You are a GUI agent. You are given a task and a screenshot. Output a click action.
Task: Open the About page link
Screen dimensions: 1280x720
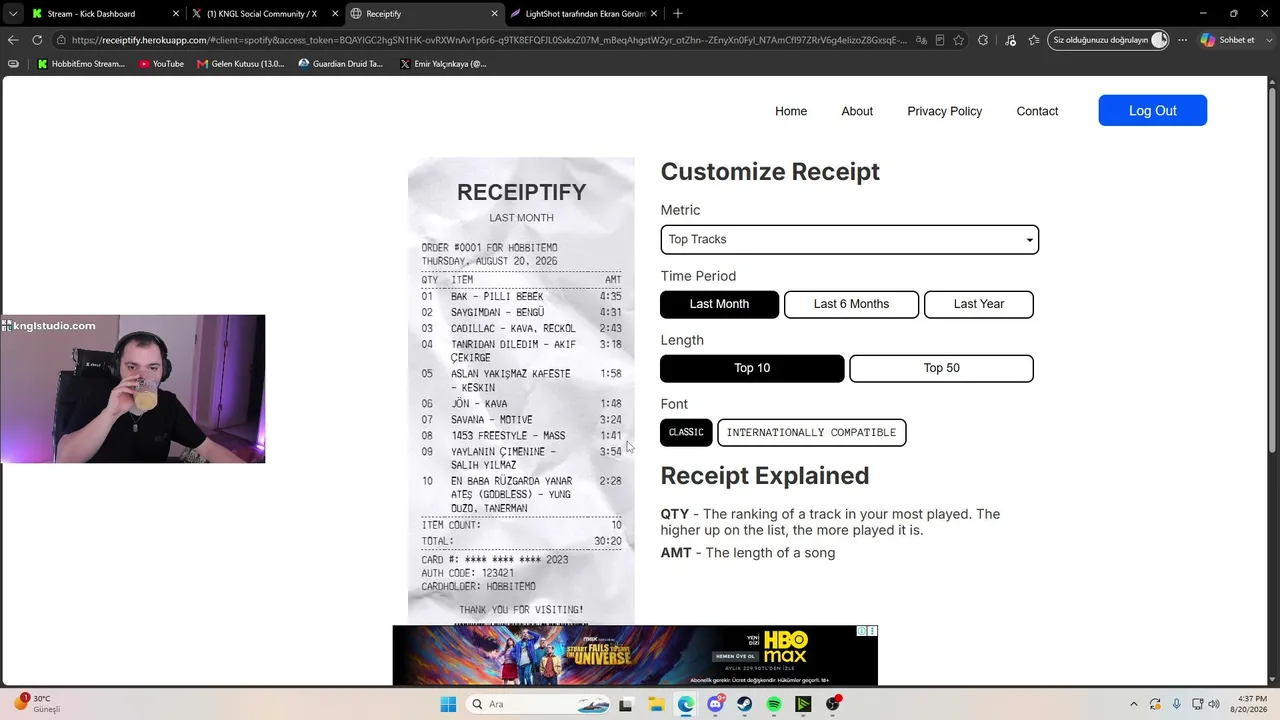pos(857,111)
